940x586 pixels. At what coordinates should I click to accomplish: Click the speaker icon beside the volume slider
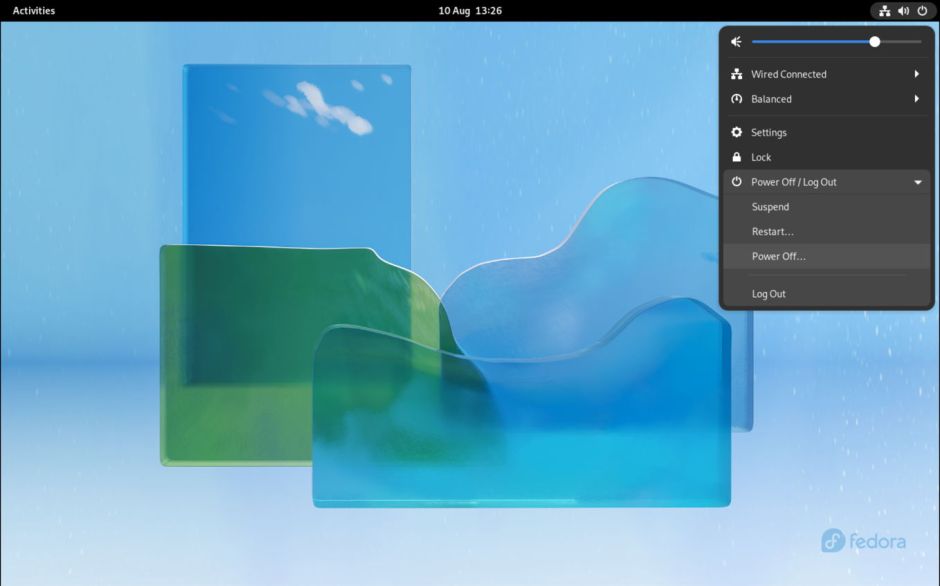(736, 42)
